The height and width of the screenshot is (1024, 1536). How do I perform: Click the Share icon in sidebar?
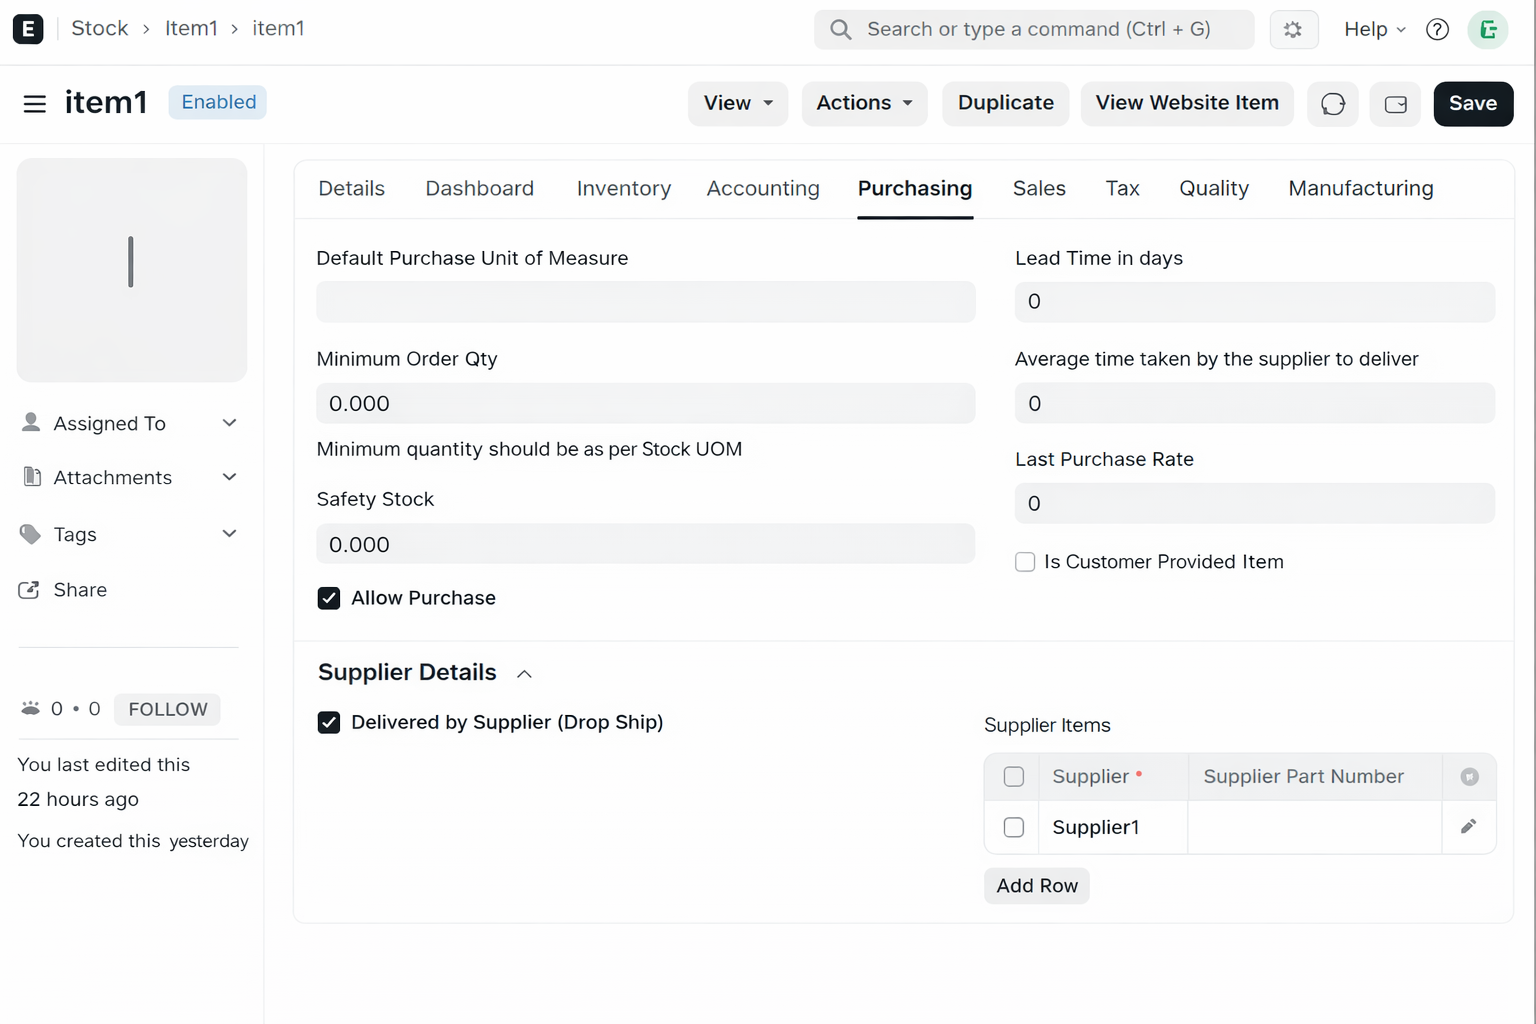(x=29, y=590)
